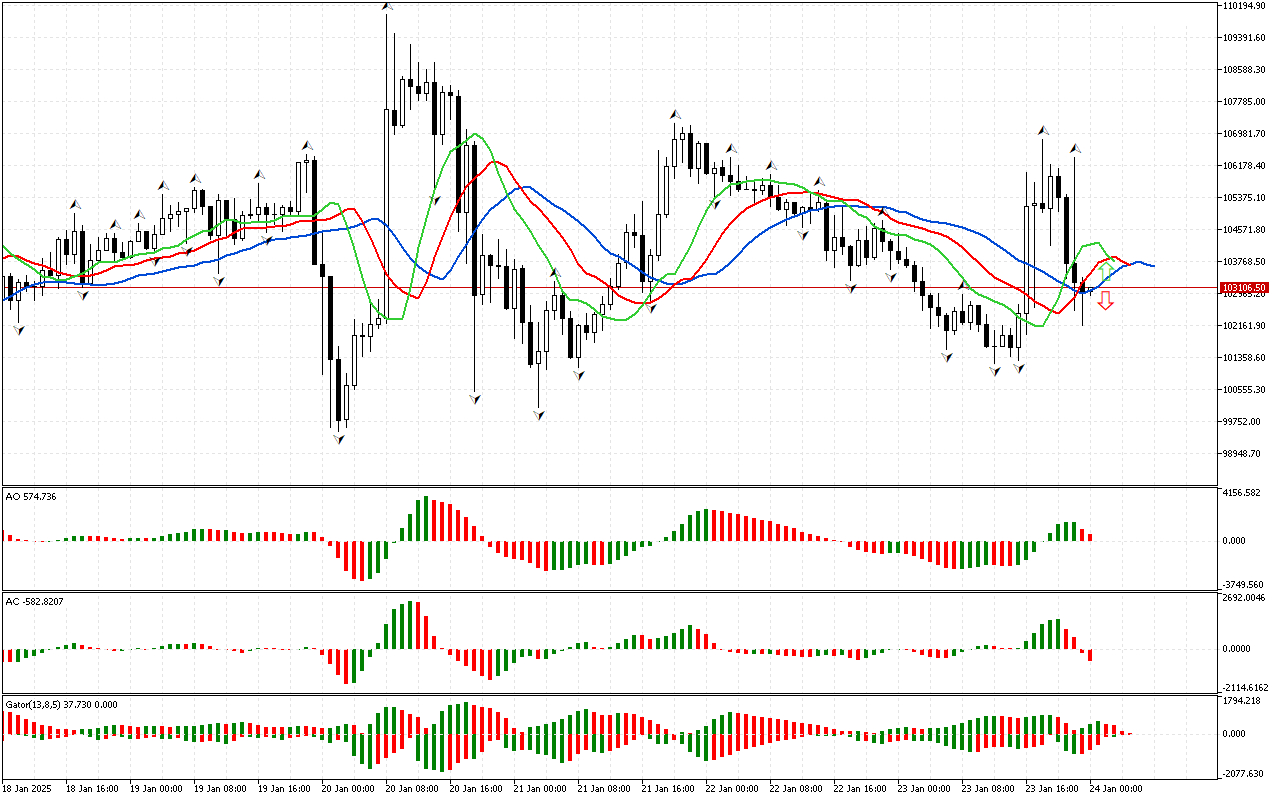Pick the '20 Jan 08:00' time label
The width and height of the screenshot is (1280, 800).
pyautogui.click(x=412, y=789)
